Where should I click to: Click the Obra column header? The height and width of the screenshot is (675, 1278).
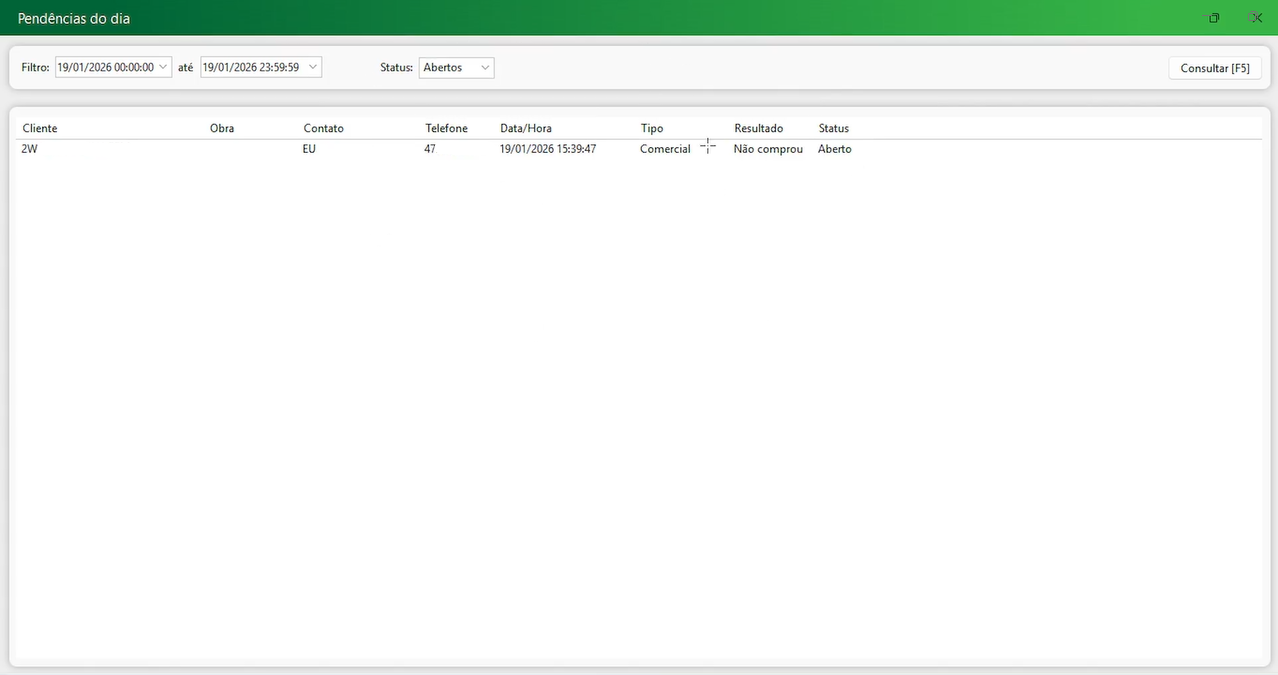coord(222,128)
